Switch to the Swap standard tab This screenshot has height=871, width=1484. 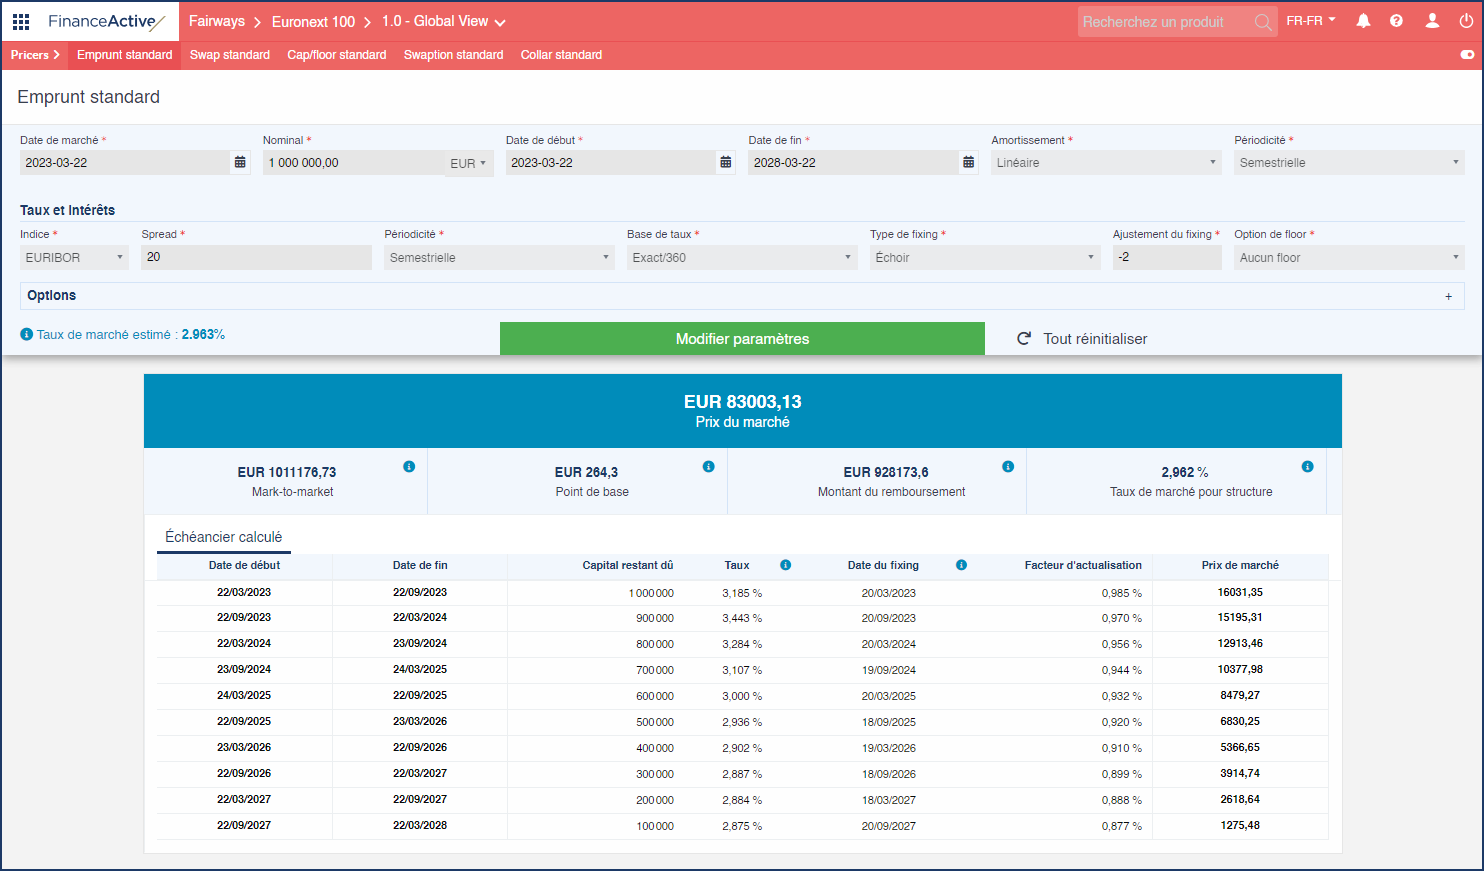tap(230, 55)
